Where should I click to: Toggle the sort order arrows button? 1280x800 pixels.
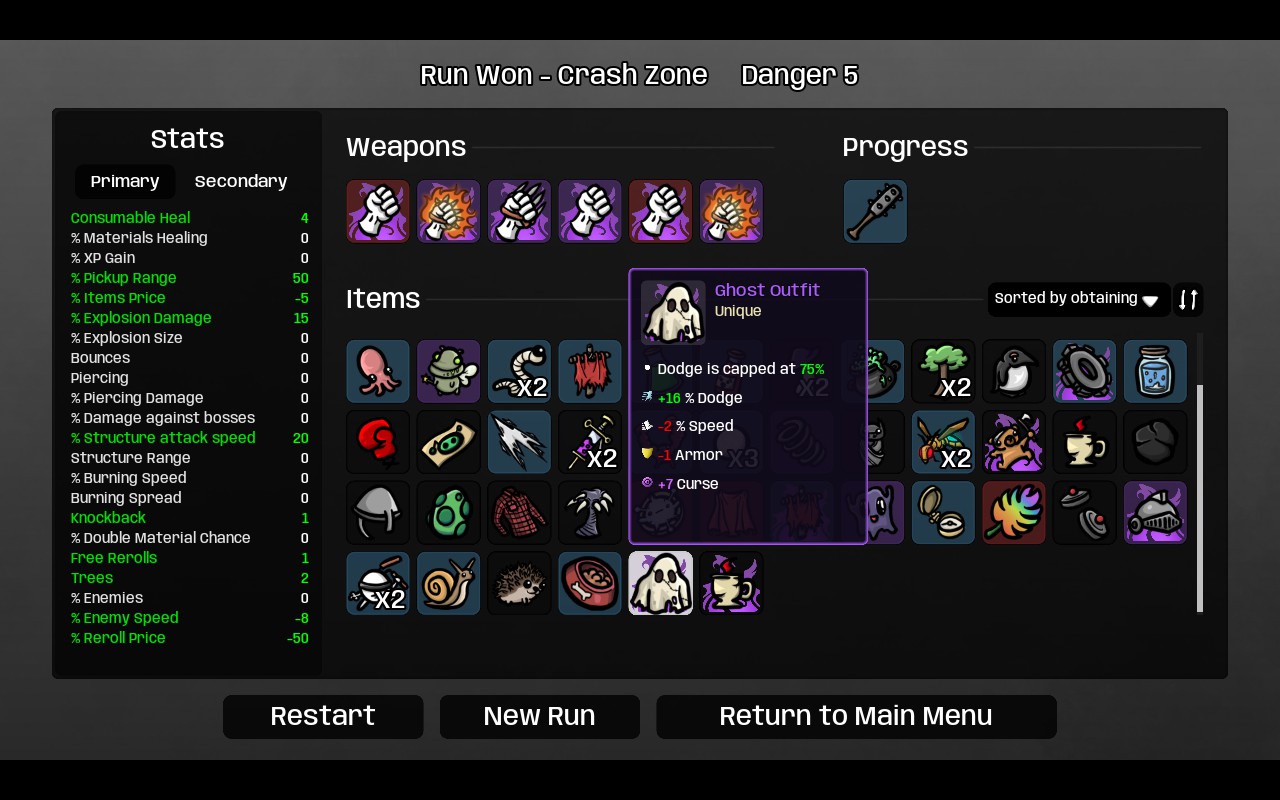point(1188,299)
